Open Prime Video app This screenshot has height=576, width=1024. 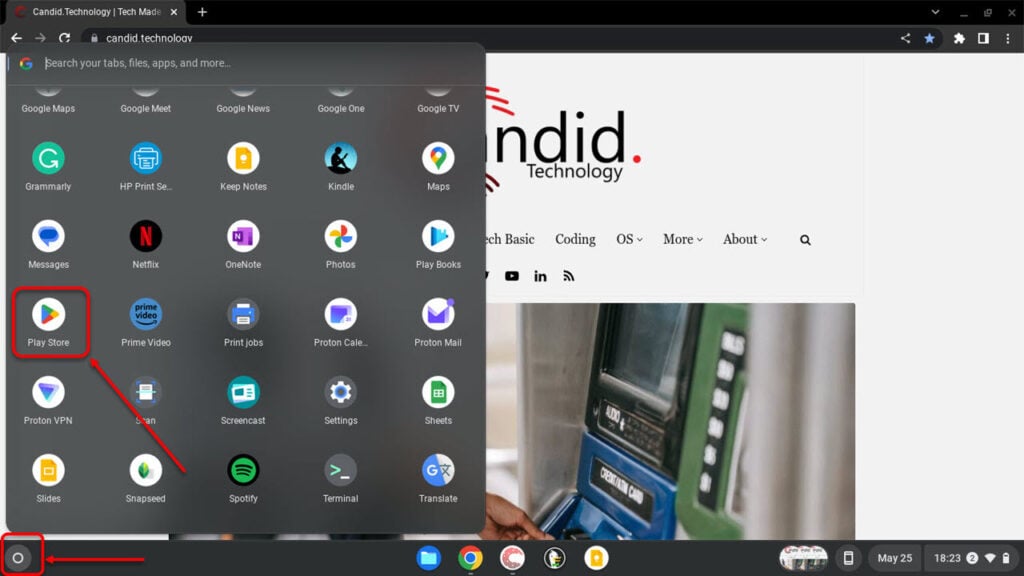[146, 315]
